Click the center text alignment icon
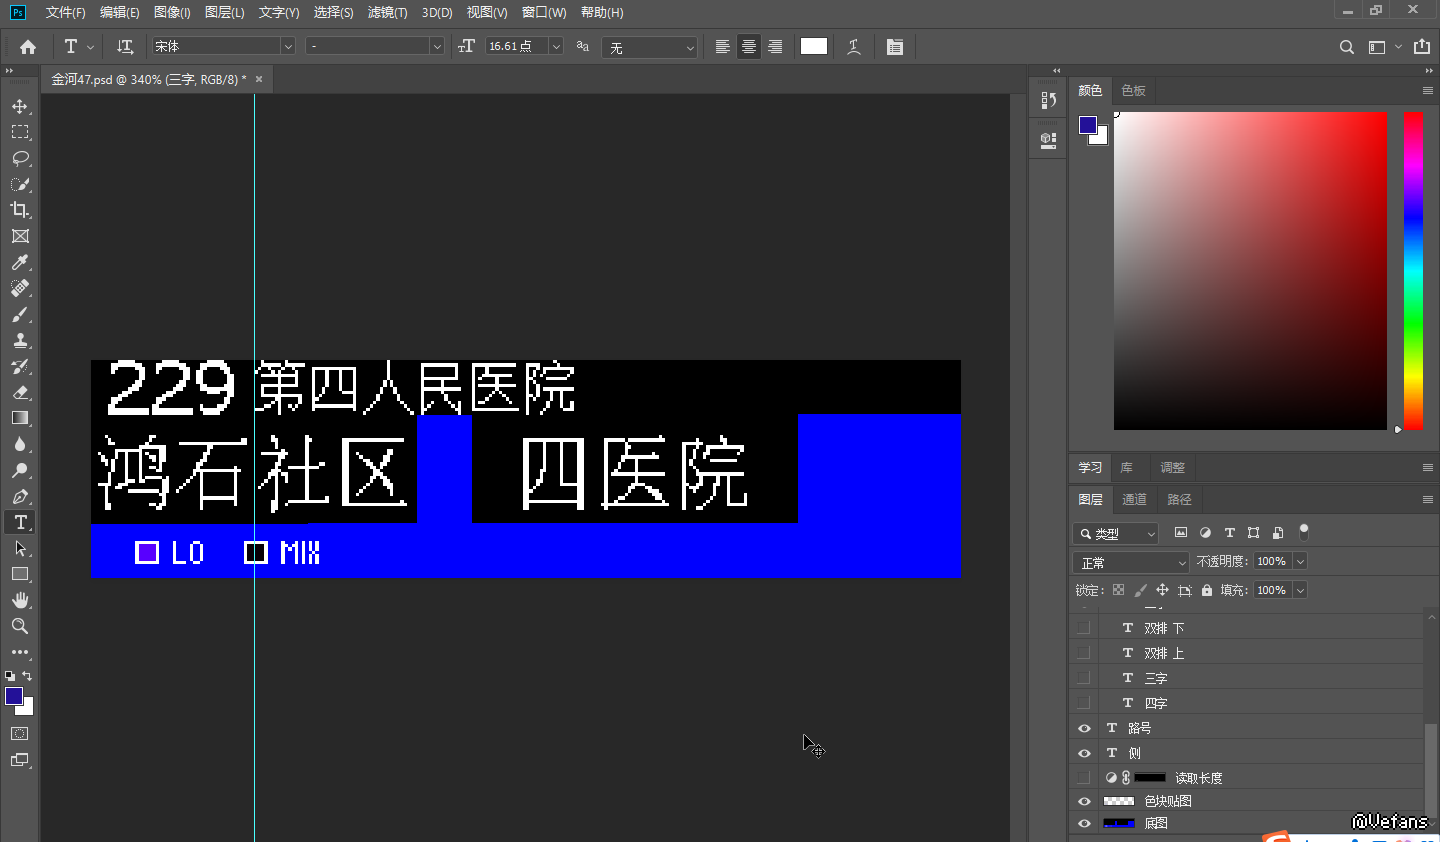Screen dimensions: 1440x842 pos(748,47)
